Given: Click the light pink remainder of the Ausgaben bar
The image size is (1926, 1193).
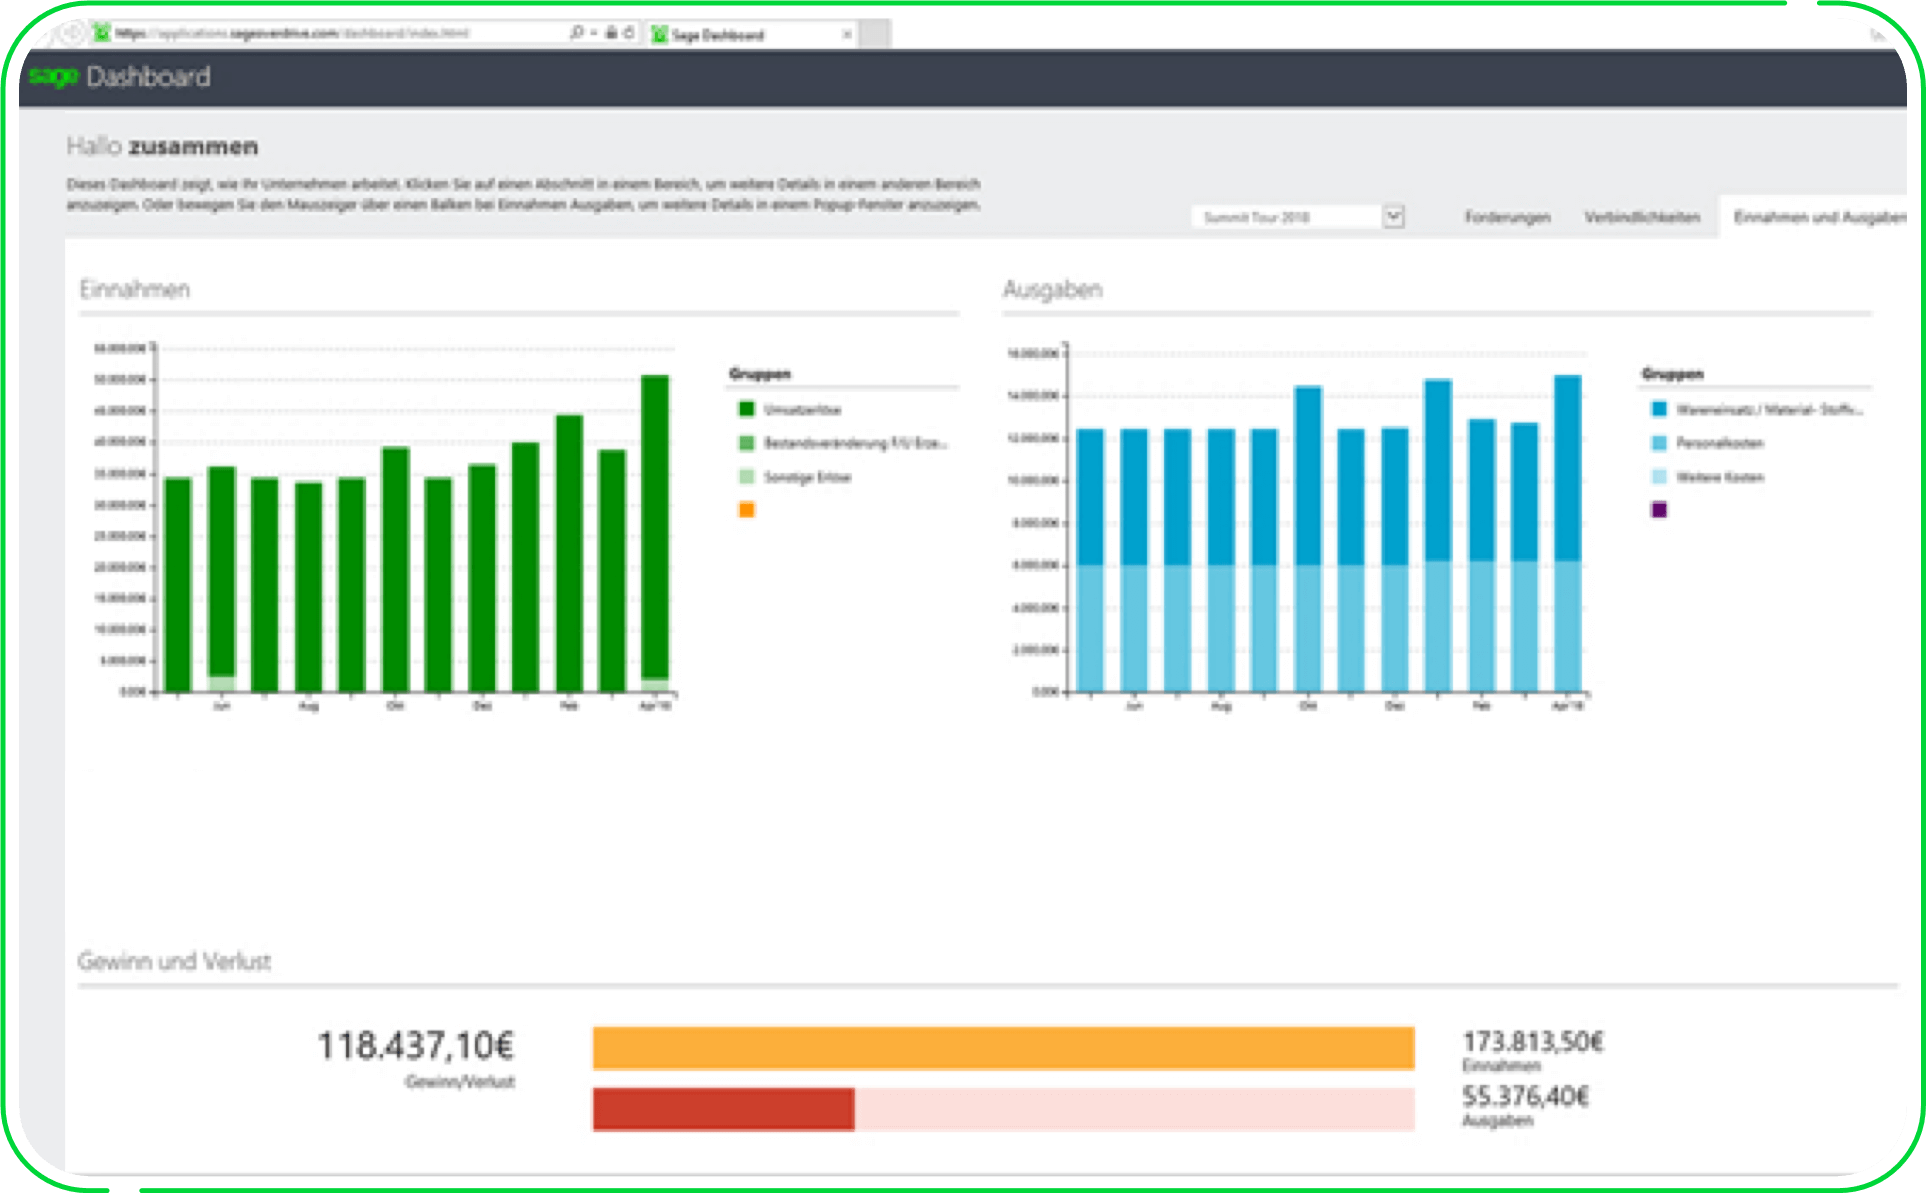Looking at the screenshot, I should coord(1134,1109).
